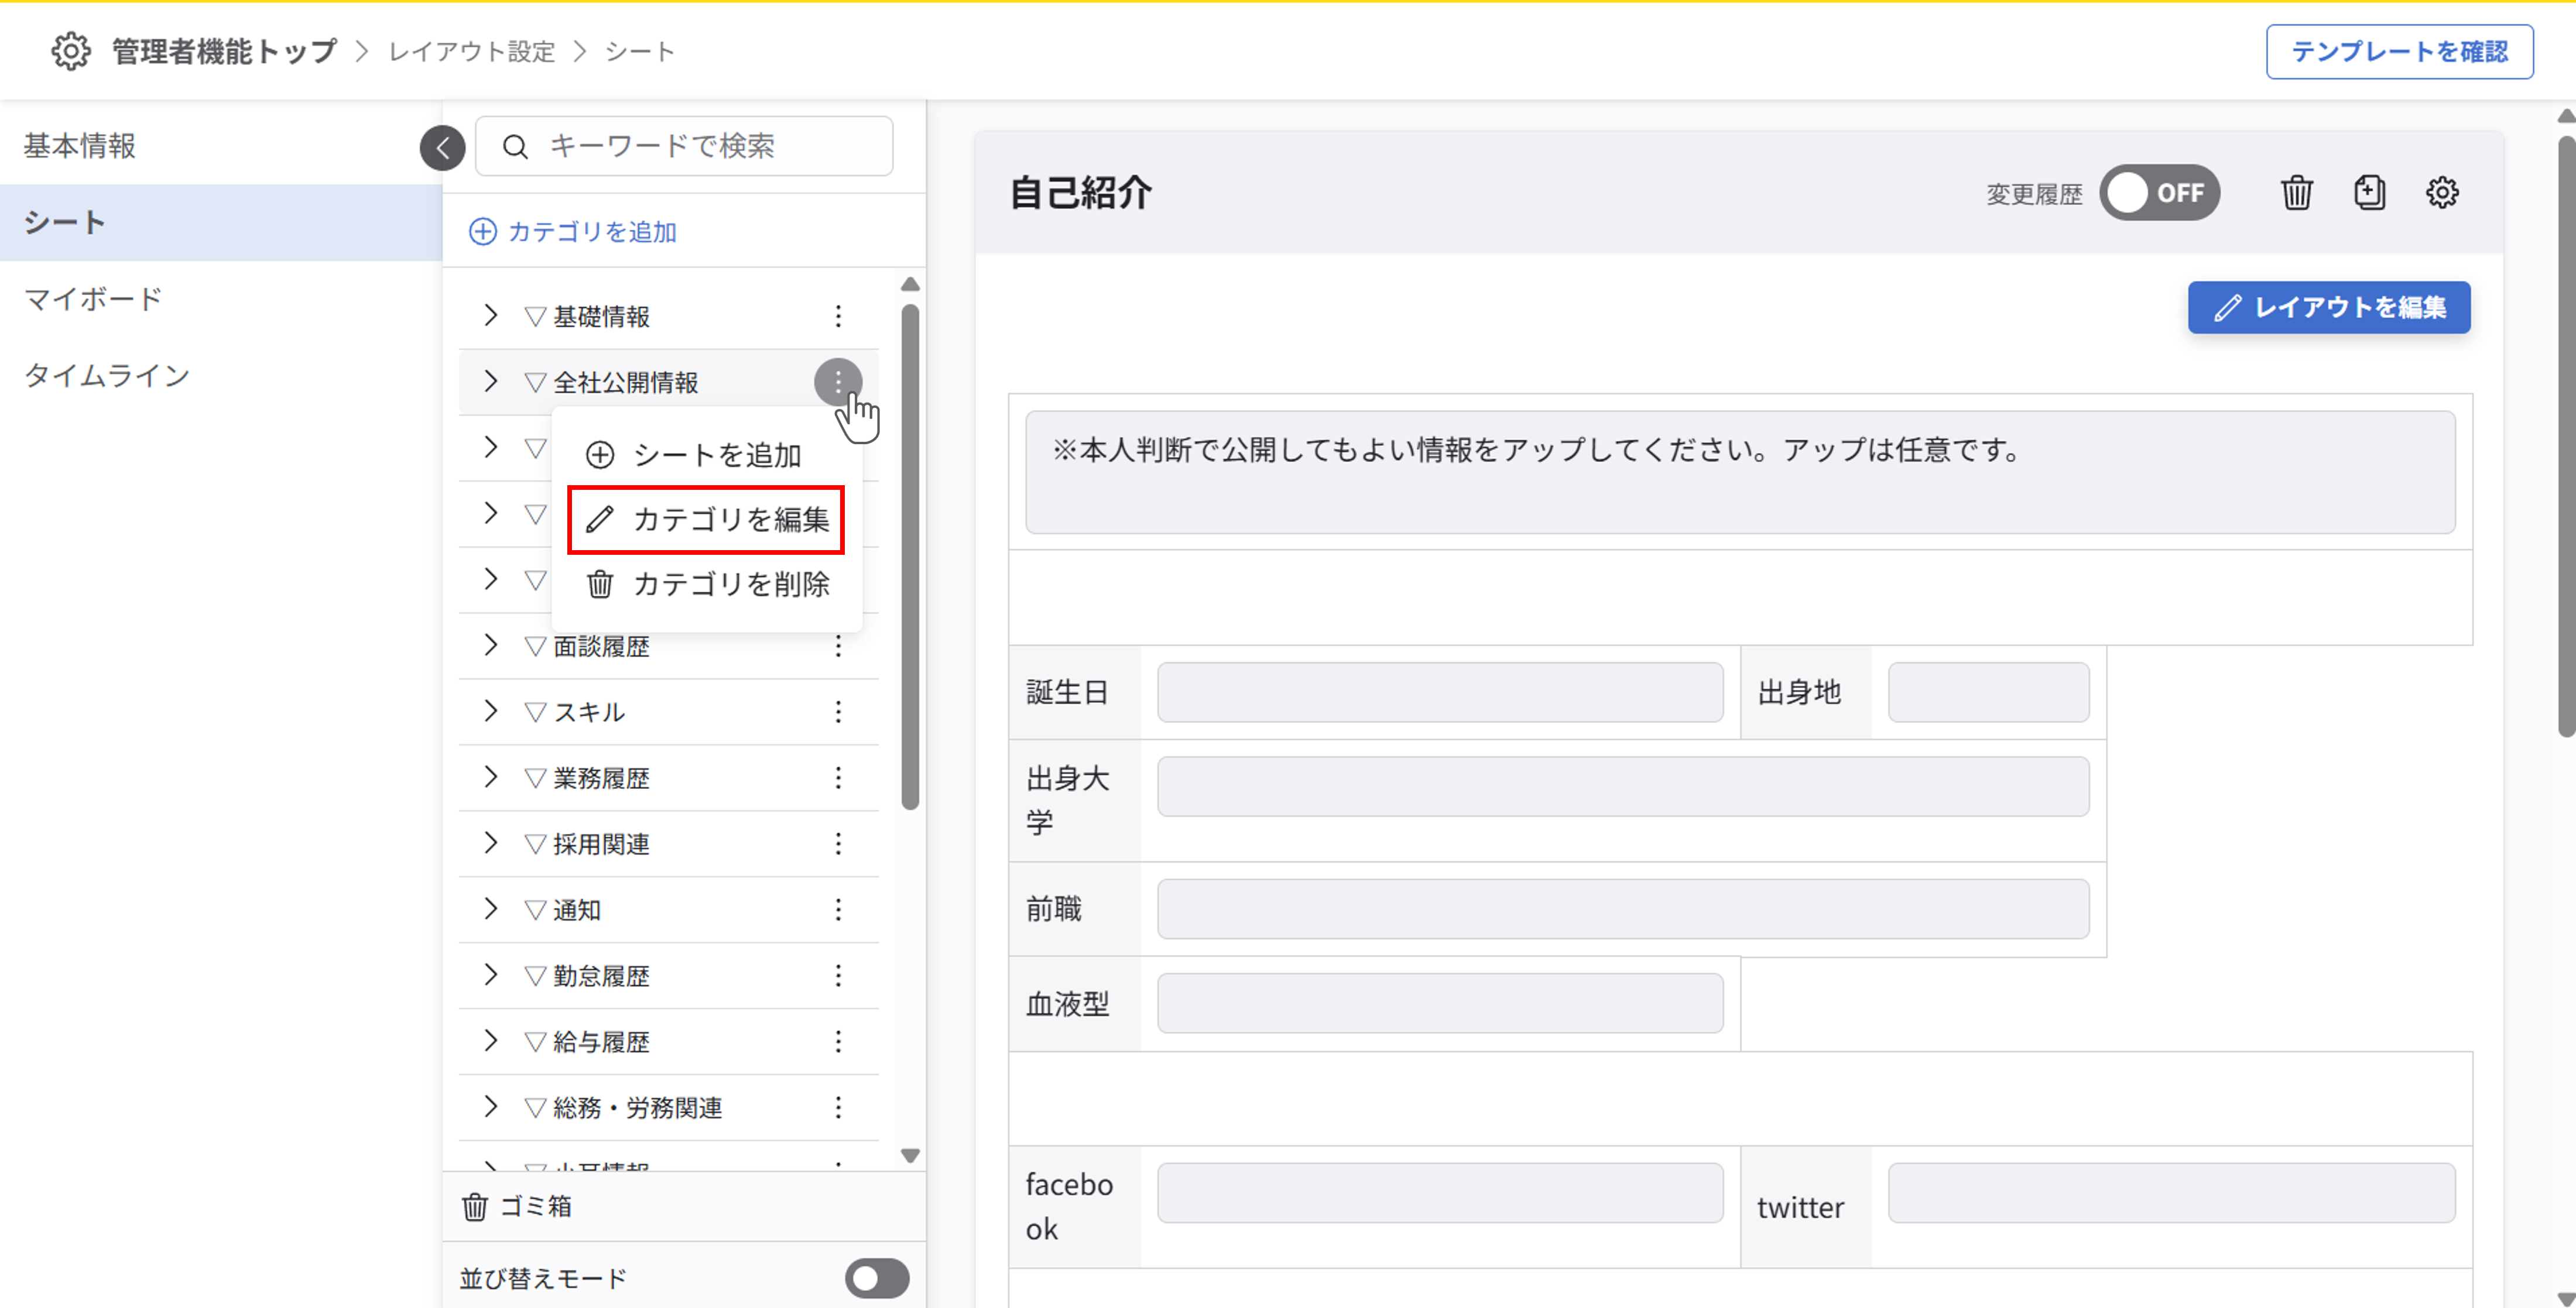Open 基本情報 in the left navigation
The image size is (2576, 1308).
[221, 146]
